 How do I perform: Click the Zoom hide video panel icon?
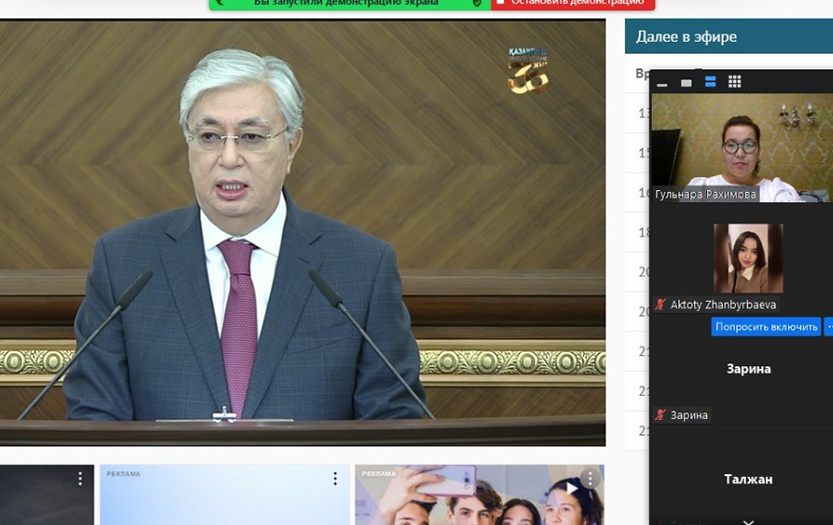662,83
